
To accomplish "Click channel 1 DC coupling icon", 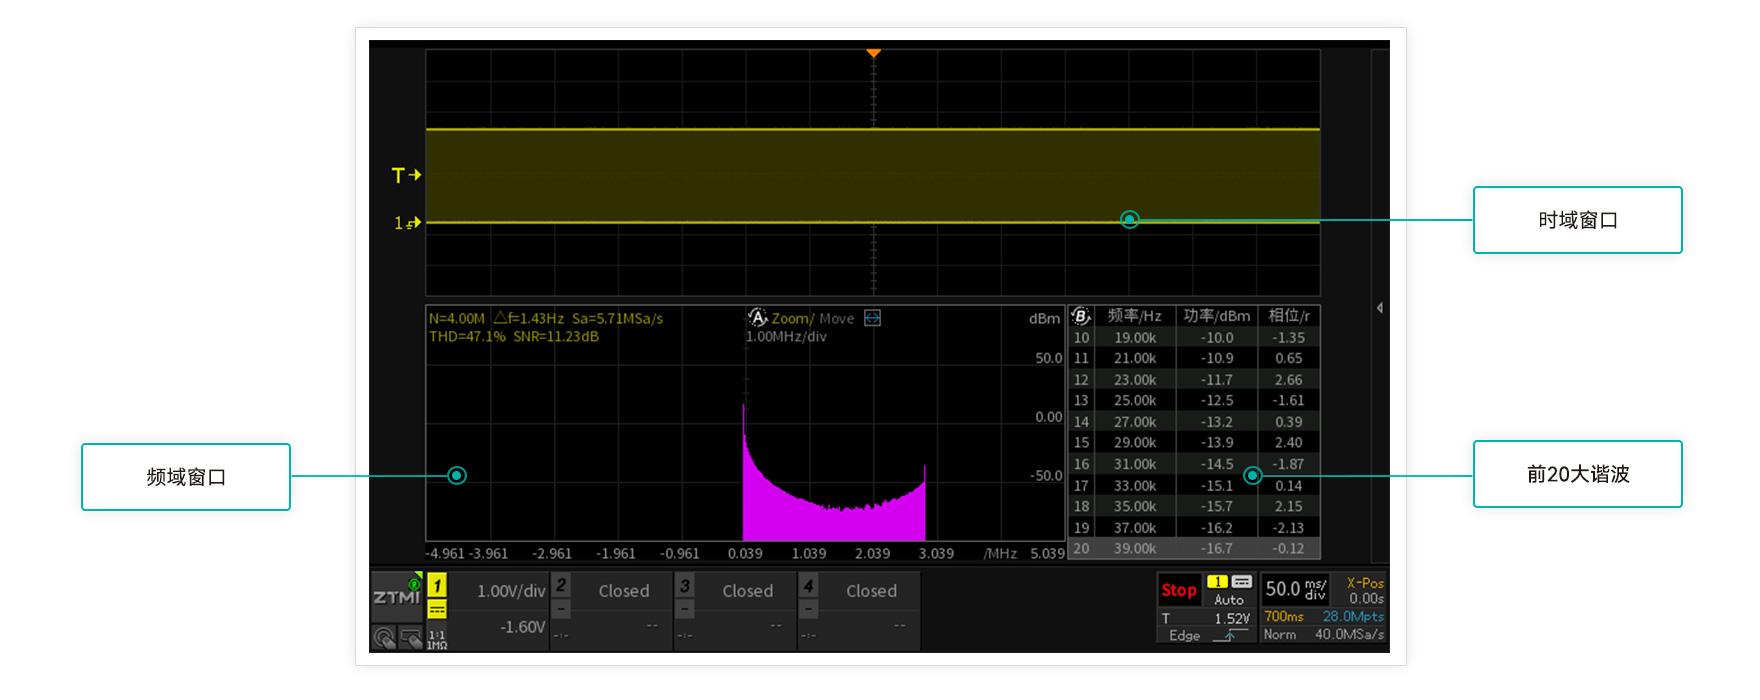I will (437, 609).
